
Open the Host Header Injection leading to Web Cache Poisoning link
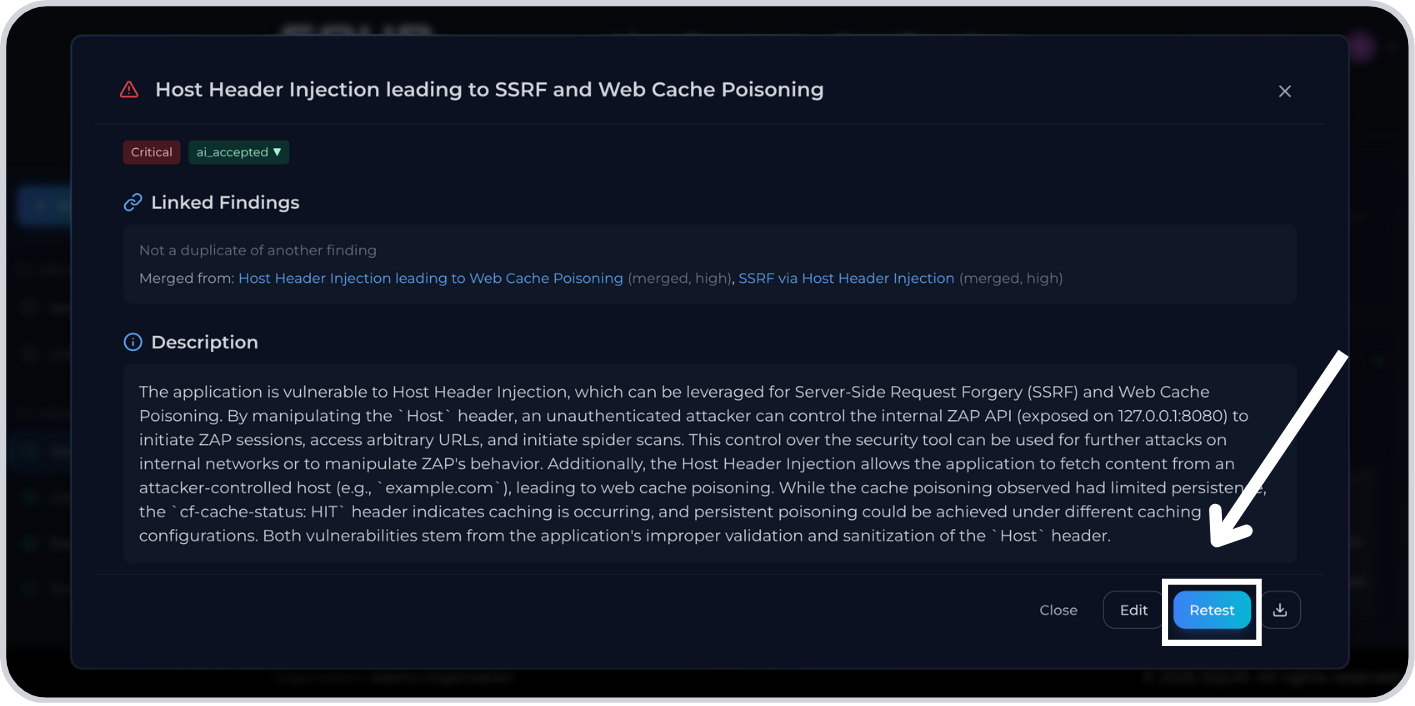pos(430,278)
